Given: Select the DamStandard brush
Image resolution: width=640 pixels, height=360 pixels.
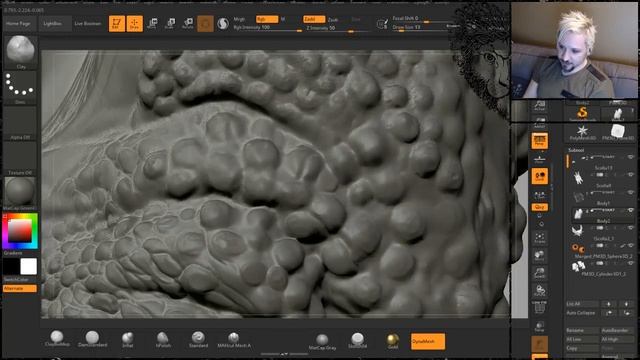Looking at the screenshot, I should 93,339.
